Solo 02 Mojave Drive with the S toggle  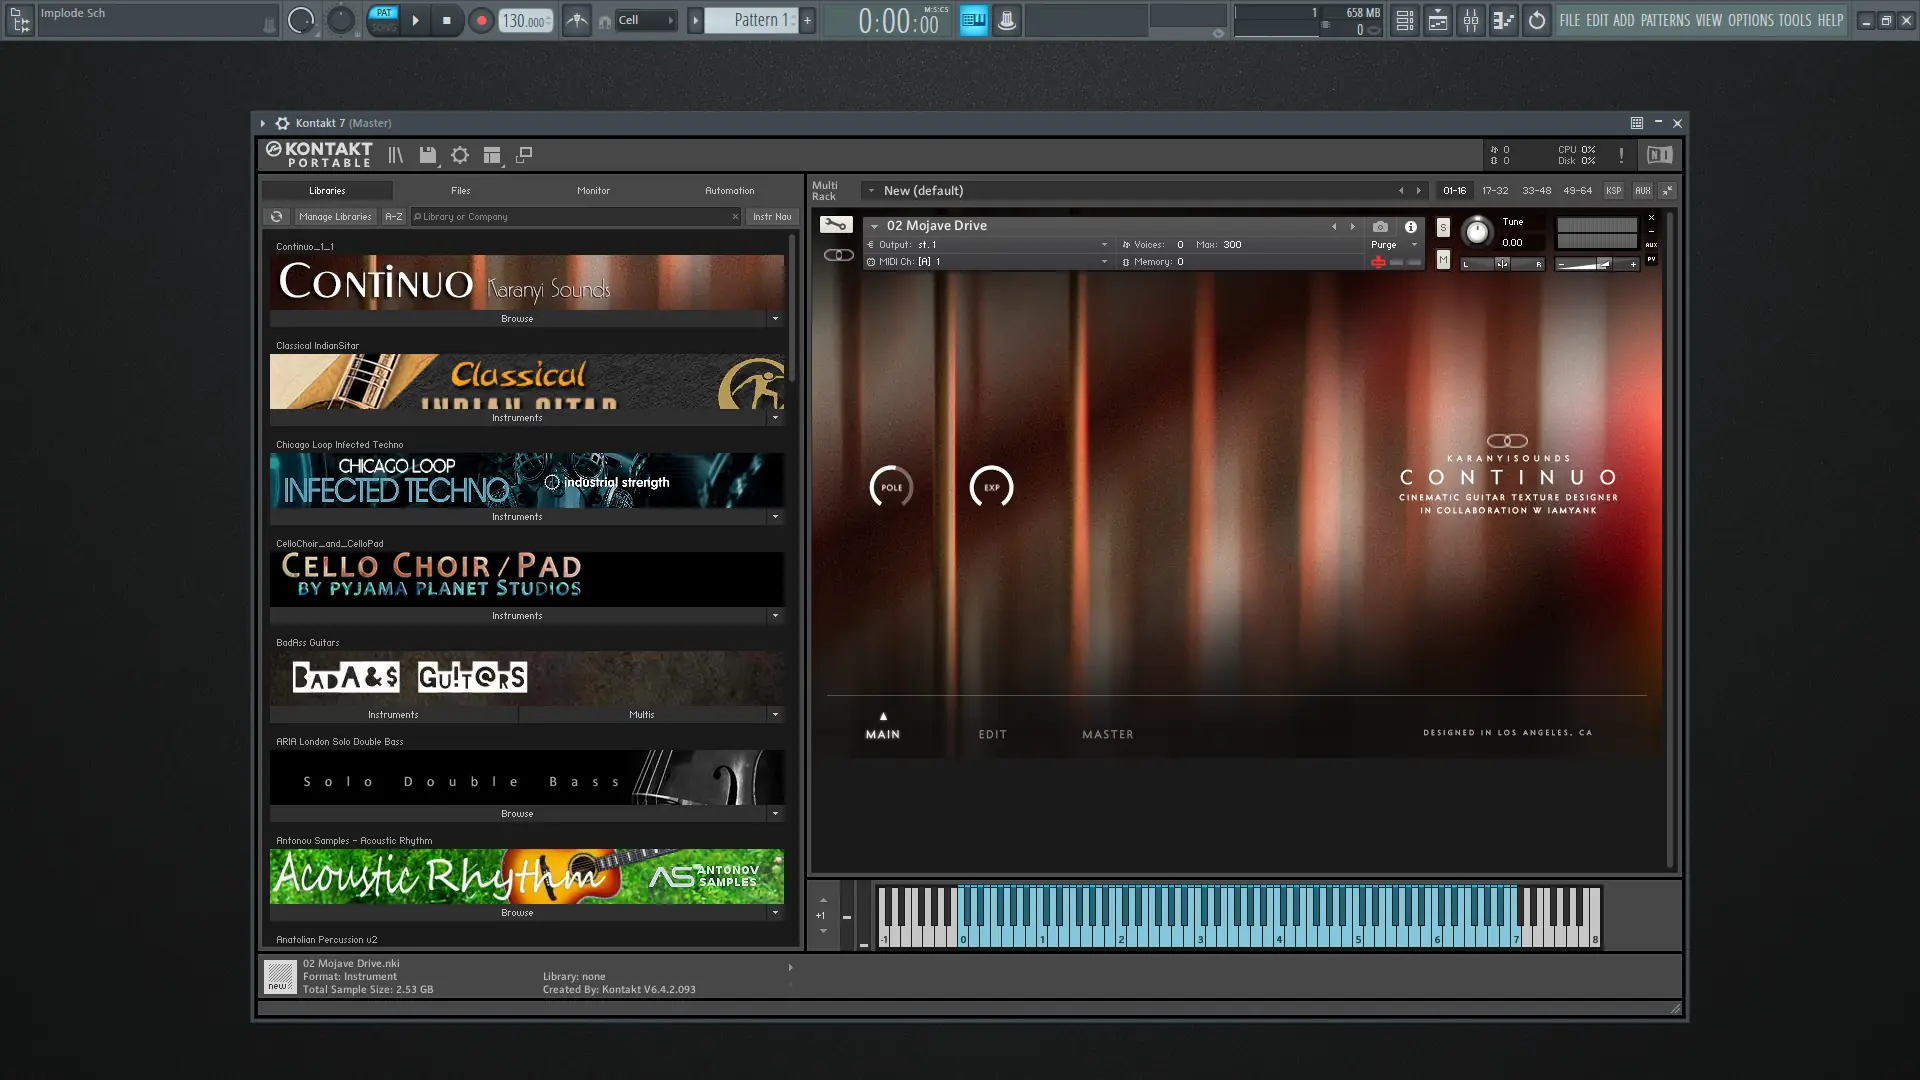coord(1443,228)
